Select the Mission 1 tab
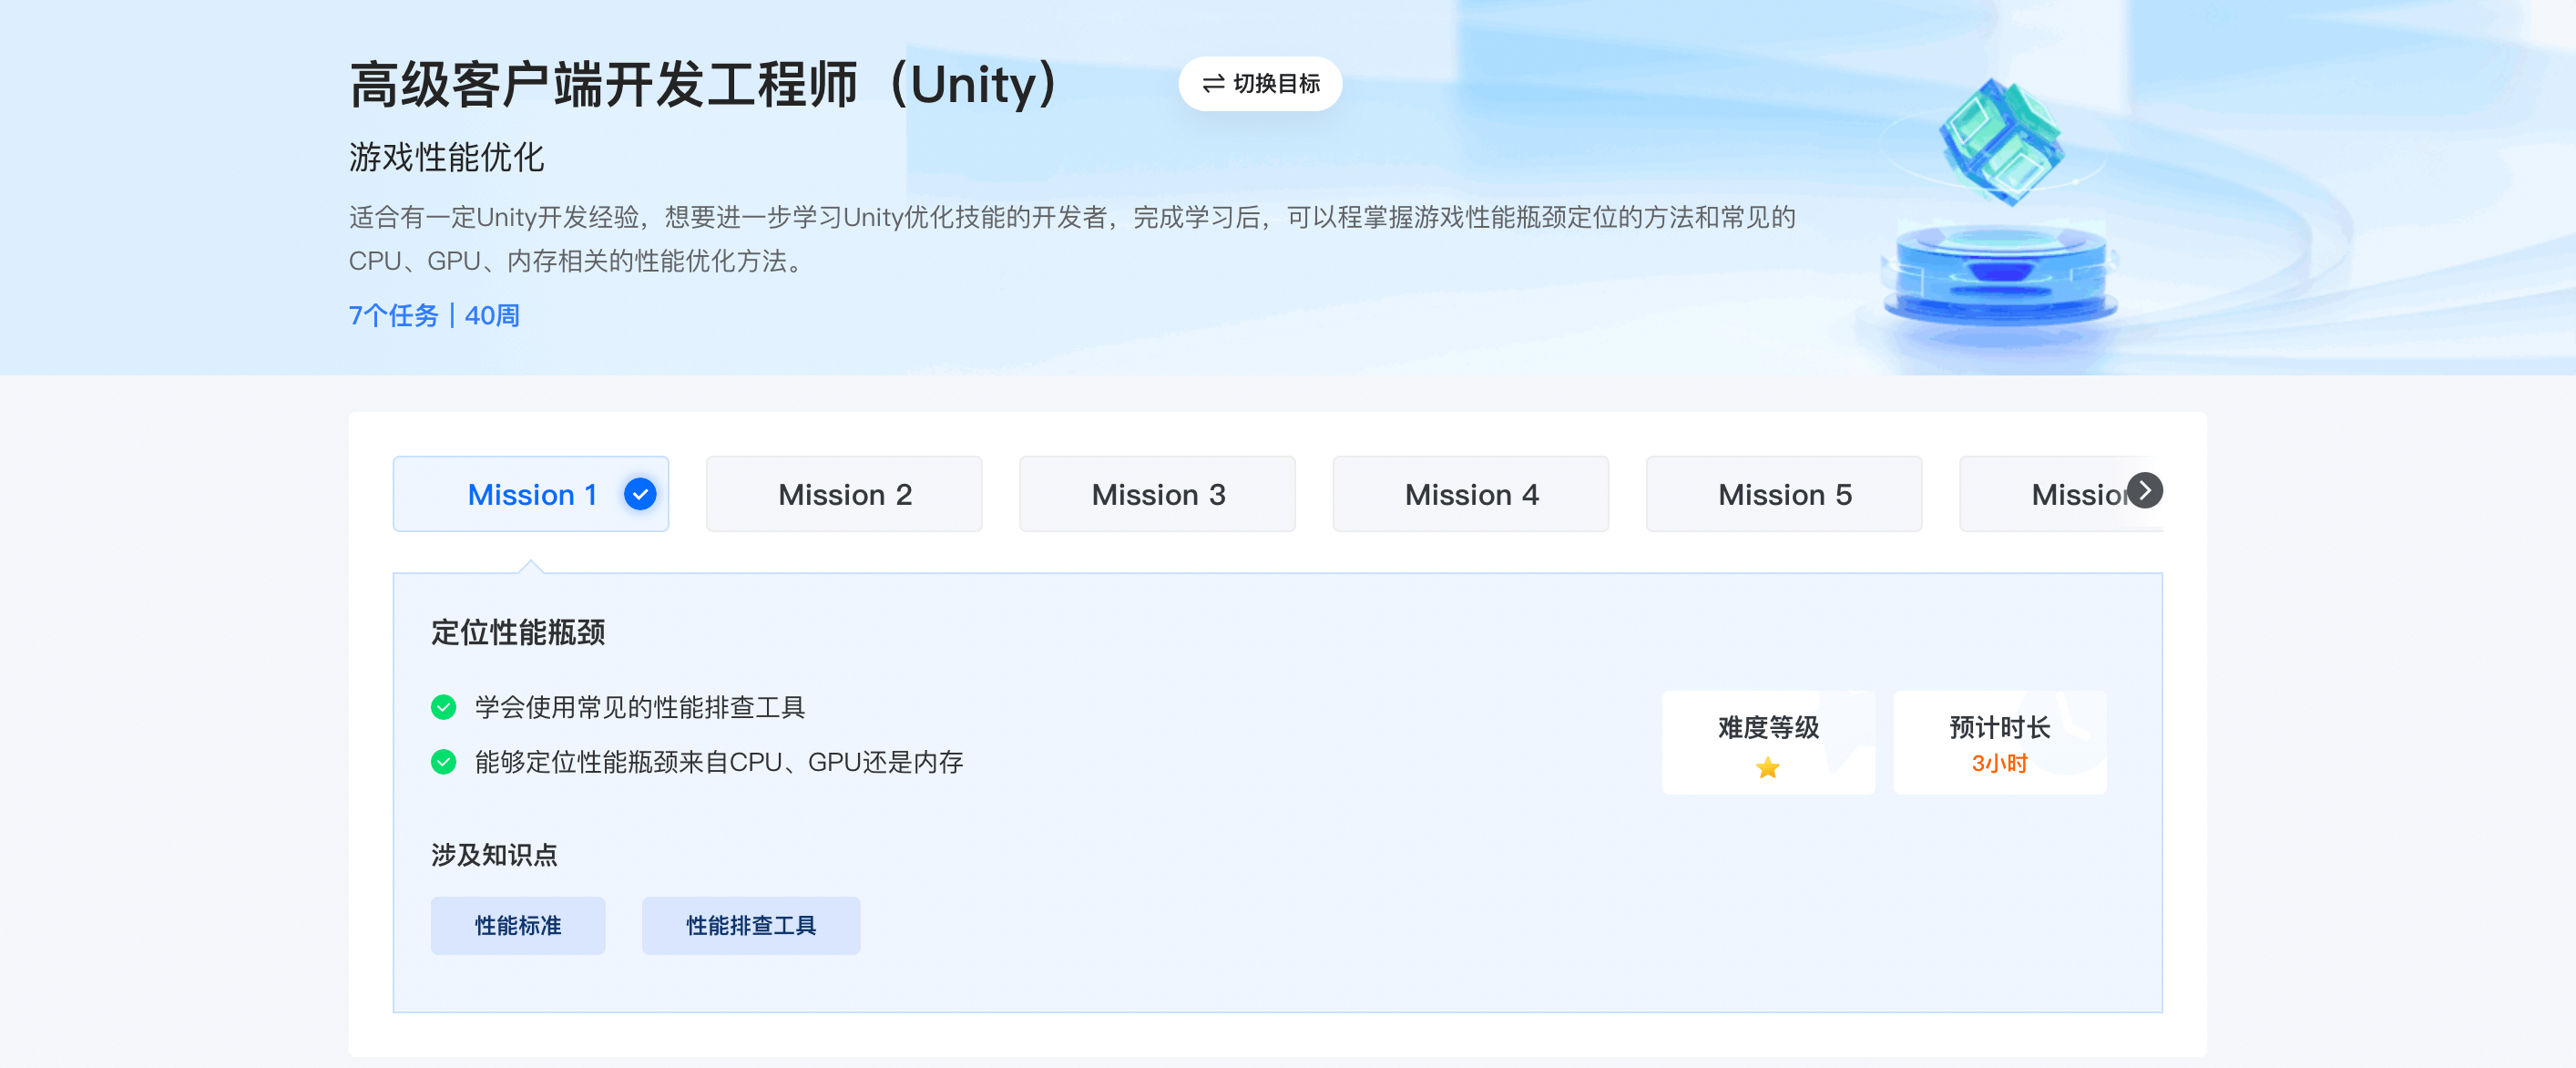 tap(531, 494)
